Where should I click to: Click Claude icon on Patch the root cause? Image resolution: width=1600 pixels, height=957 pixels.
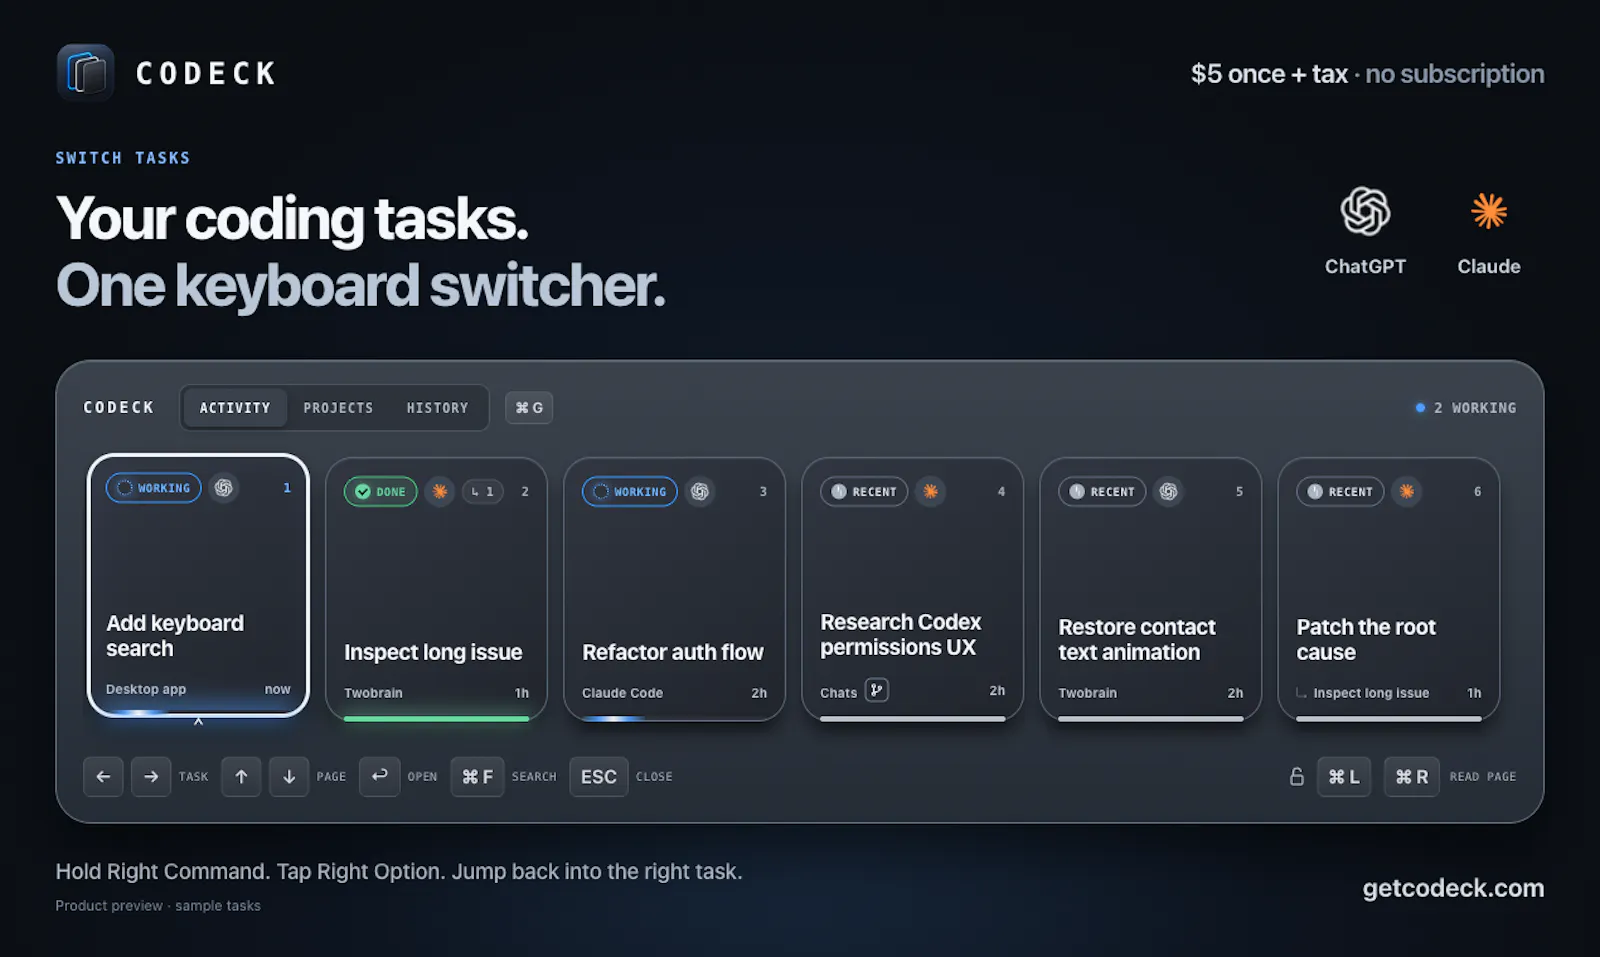1407,492
